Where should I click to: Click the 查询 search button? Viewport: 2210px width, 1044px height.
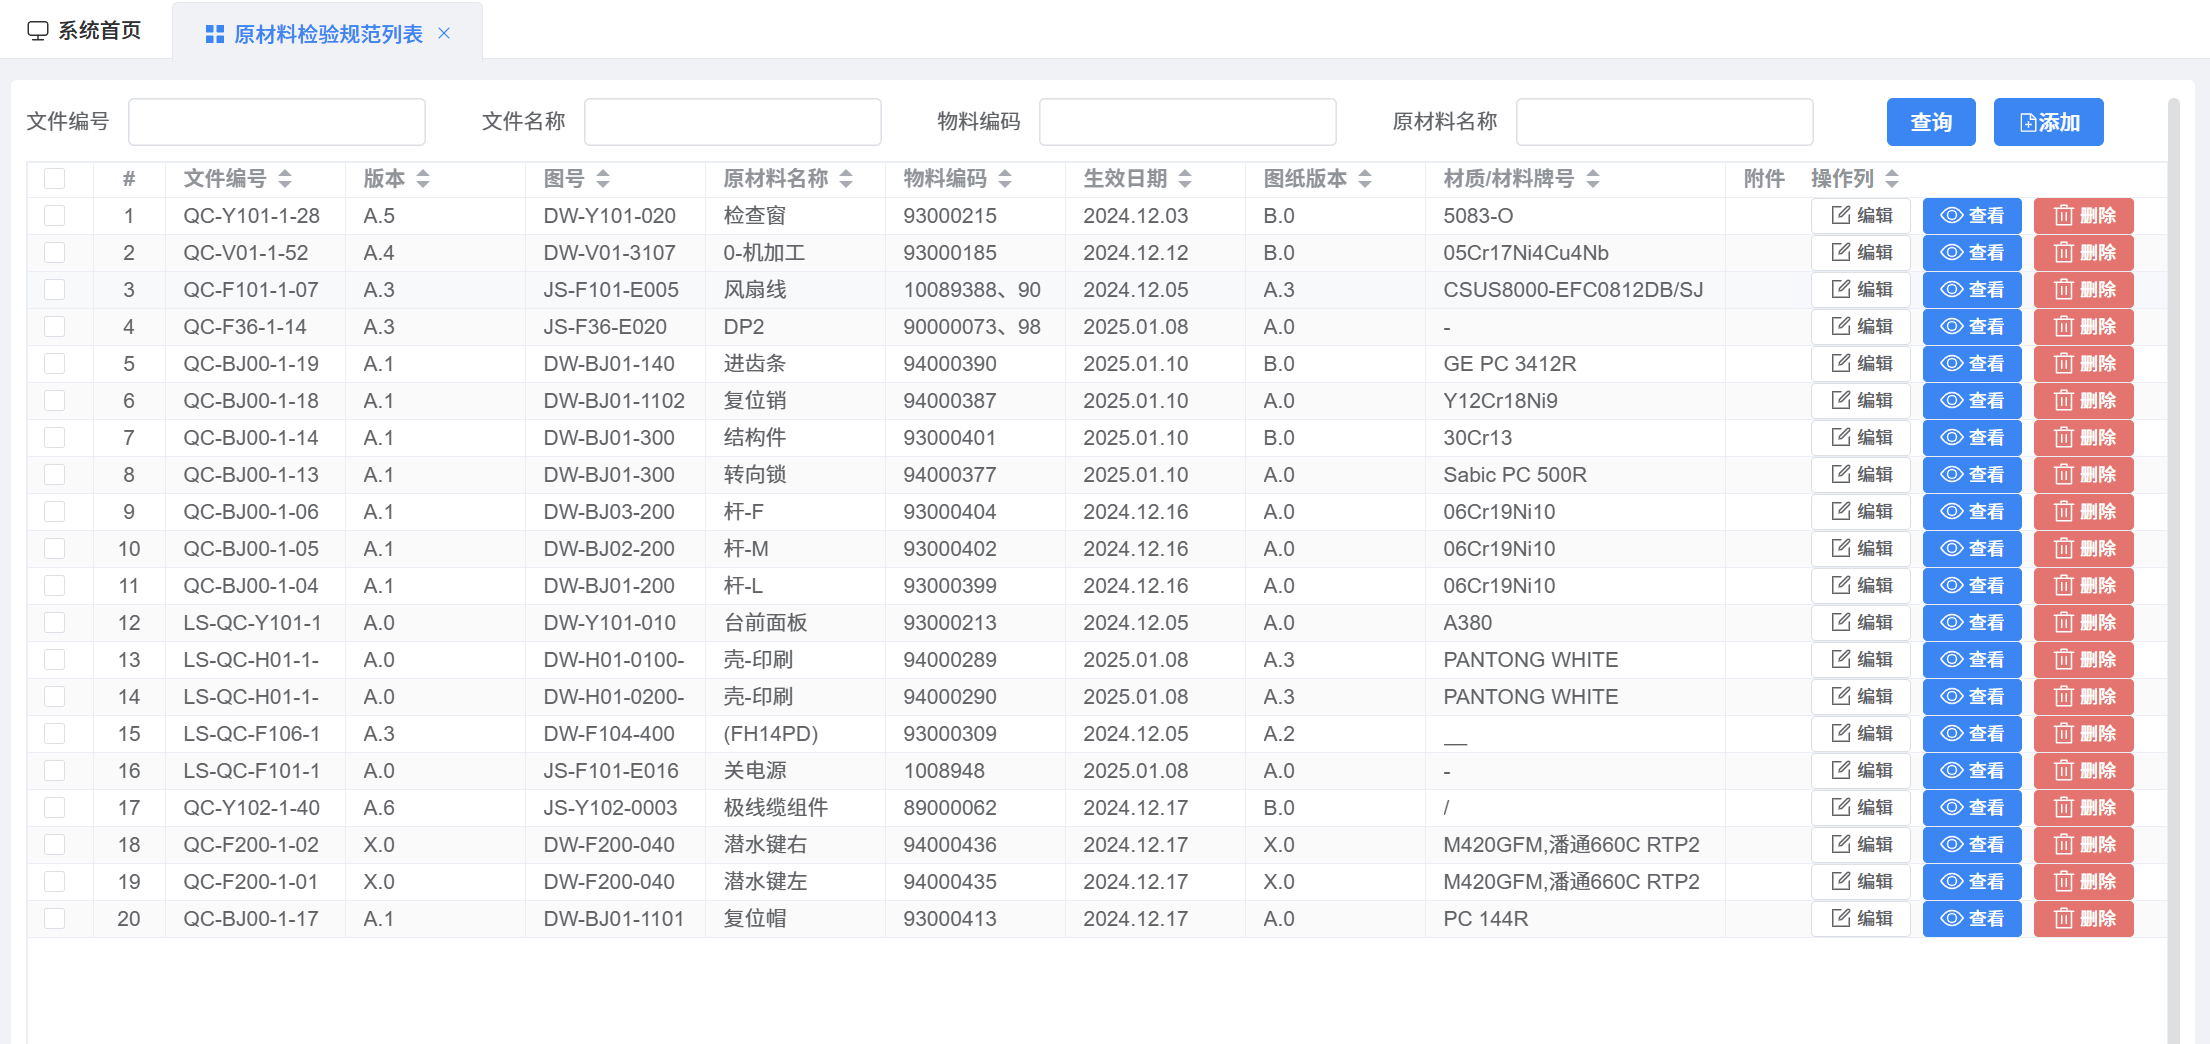coord(1930,122)
